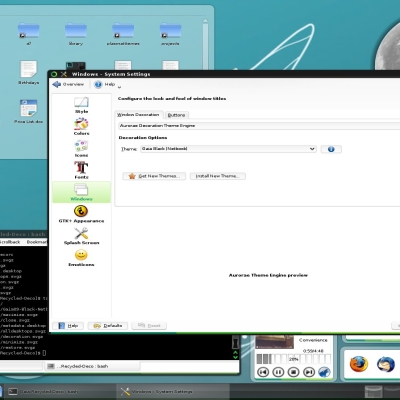Open the Fonts settings module

tap(81, 170)
